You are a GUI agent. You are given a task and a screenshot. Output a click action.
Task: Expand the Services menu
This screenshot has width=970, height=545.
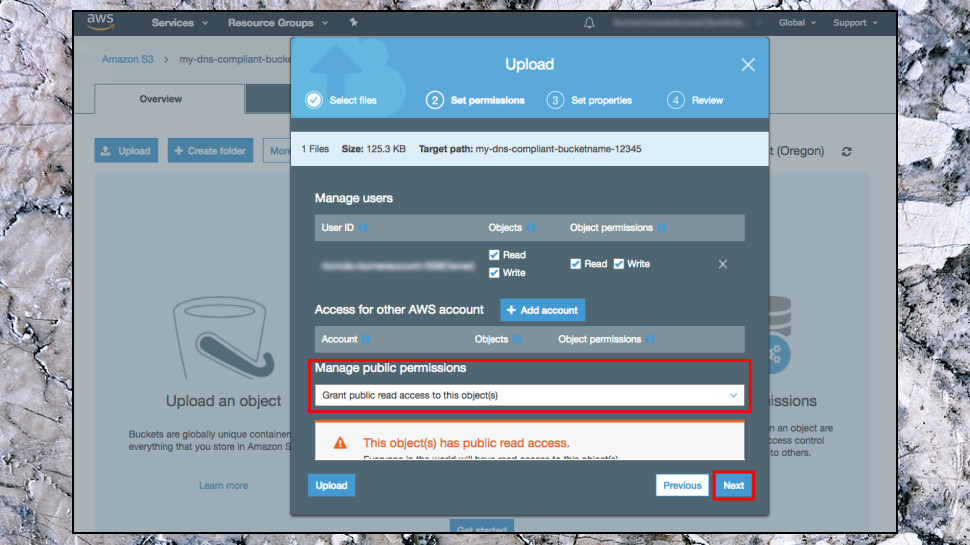(179, 23)
